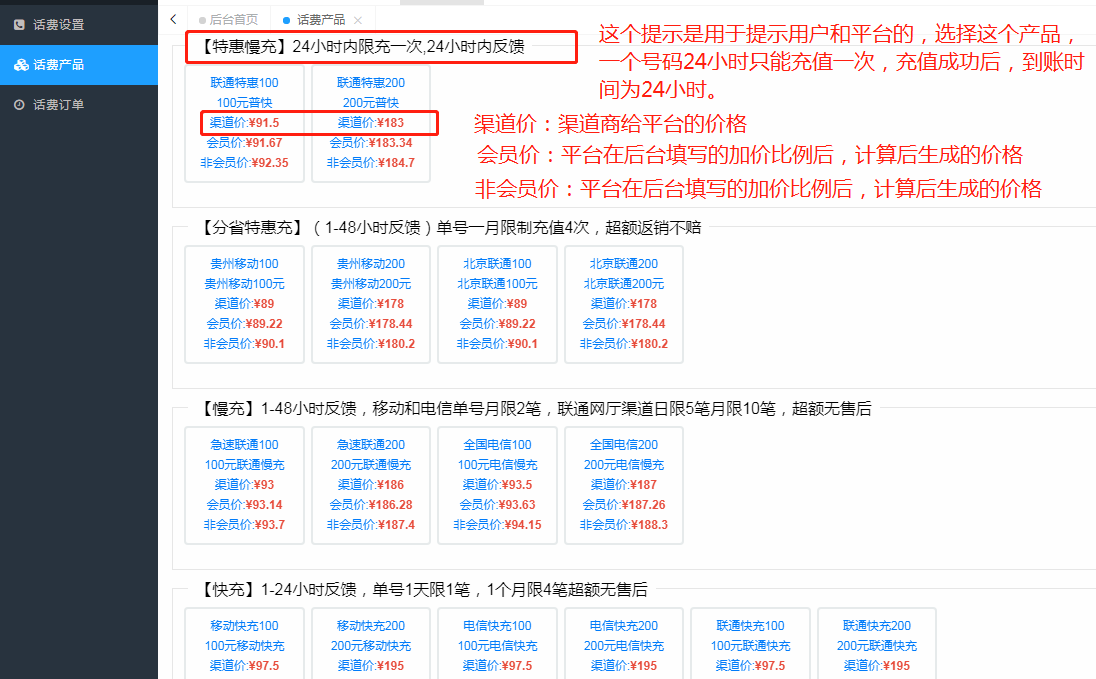
Task: Select the 移动快充200 product card
Action: (x=370, y=643)
